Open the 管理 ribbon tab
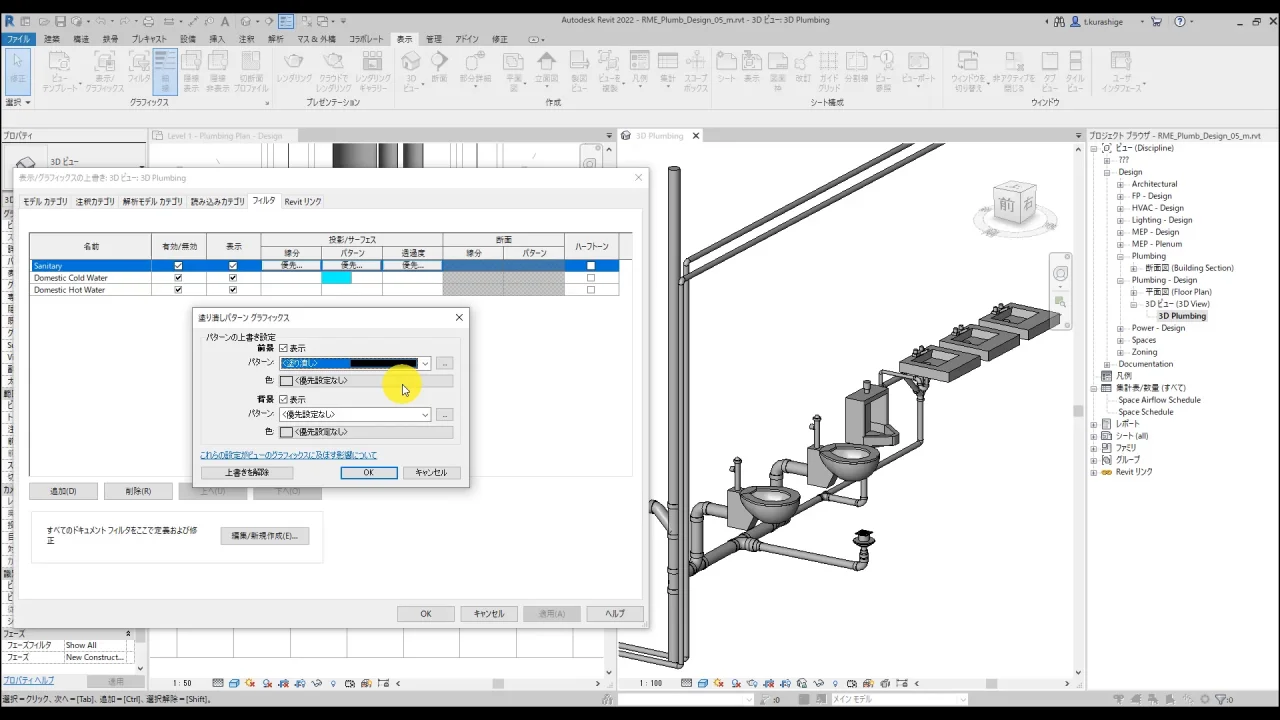 point(434,39)
